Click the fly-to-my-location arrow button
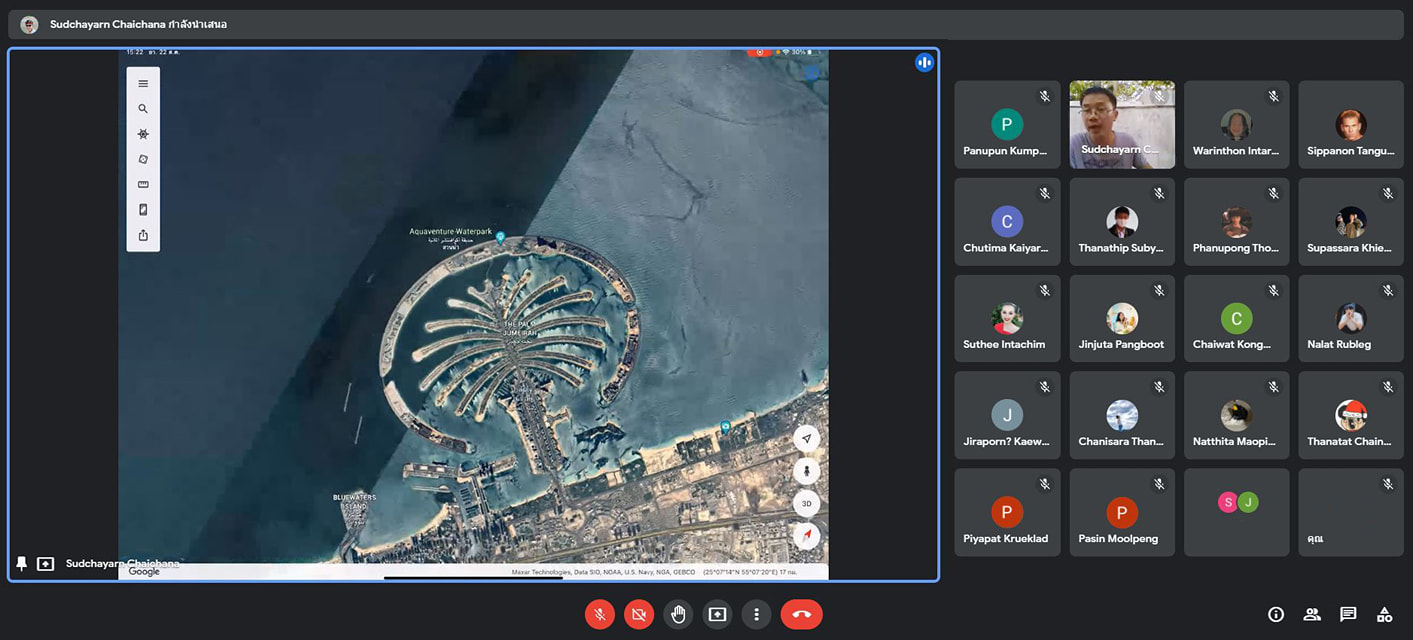1413x640 pixels. point(807,438)
